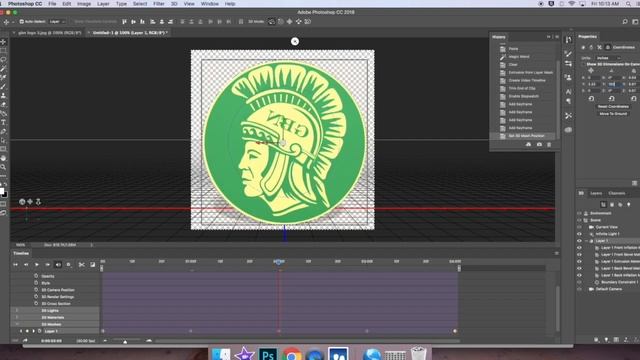This screenshot has width=640, height=360.
Task: Expand 3D Lights timeline track
Action: pos(17,311)
